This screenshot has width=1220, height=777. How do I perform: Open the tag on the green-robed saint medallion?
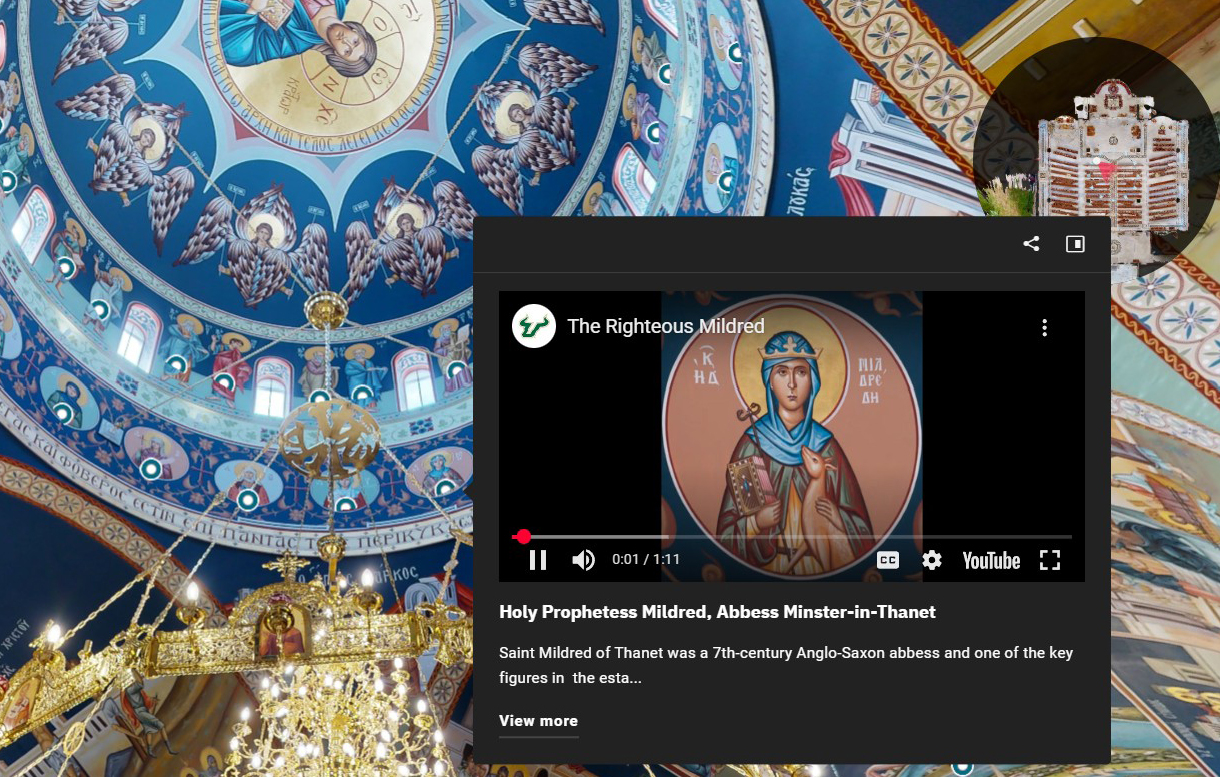[61, 412]
